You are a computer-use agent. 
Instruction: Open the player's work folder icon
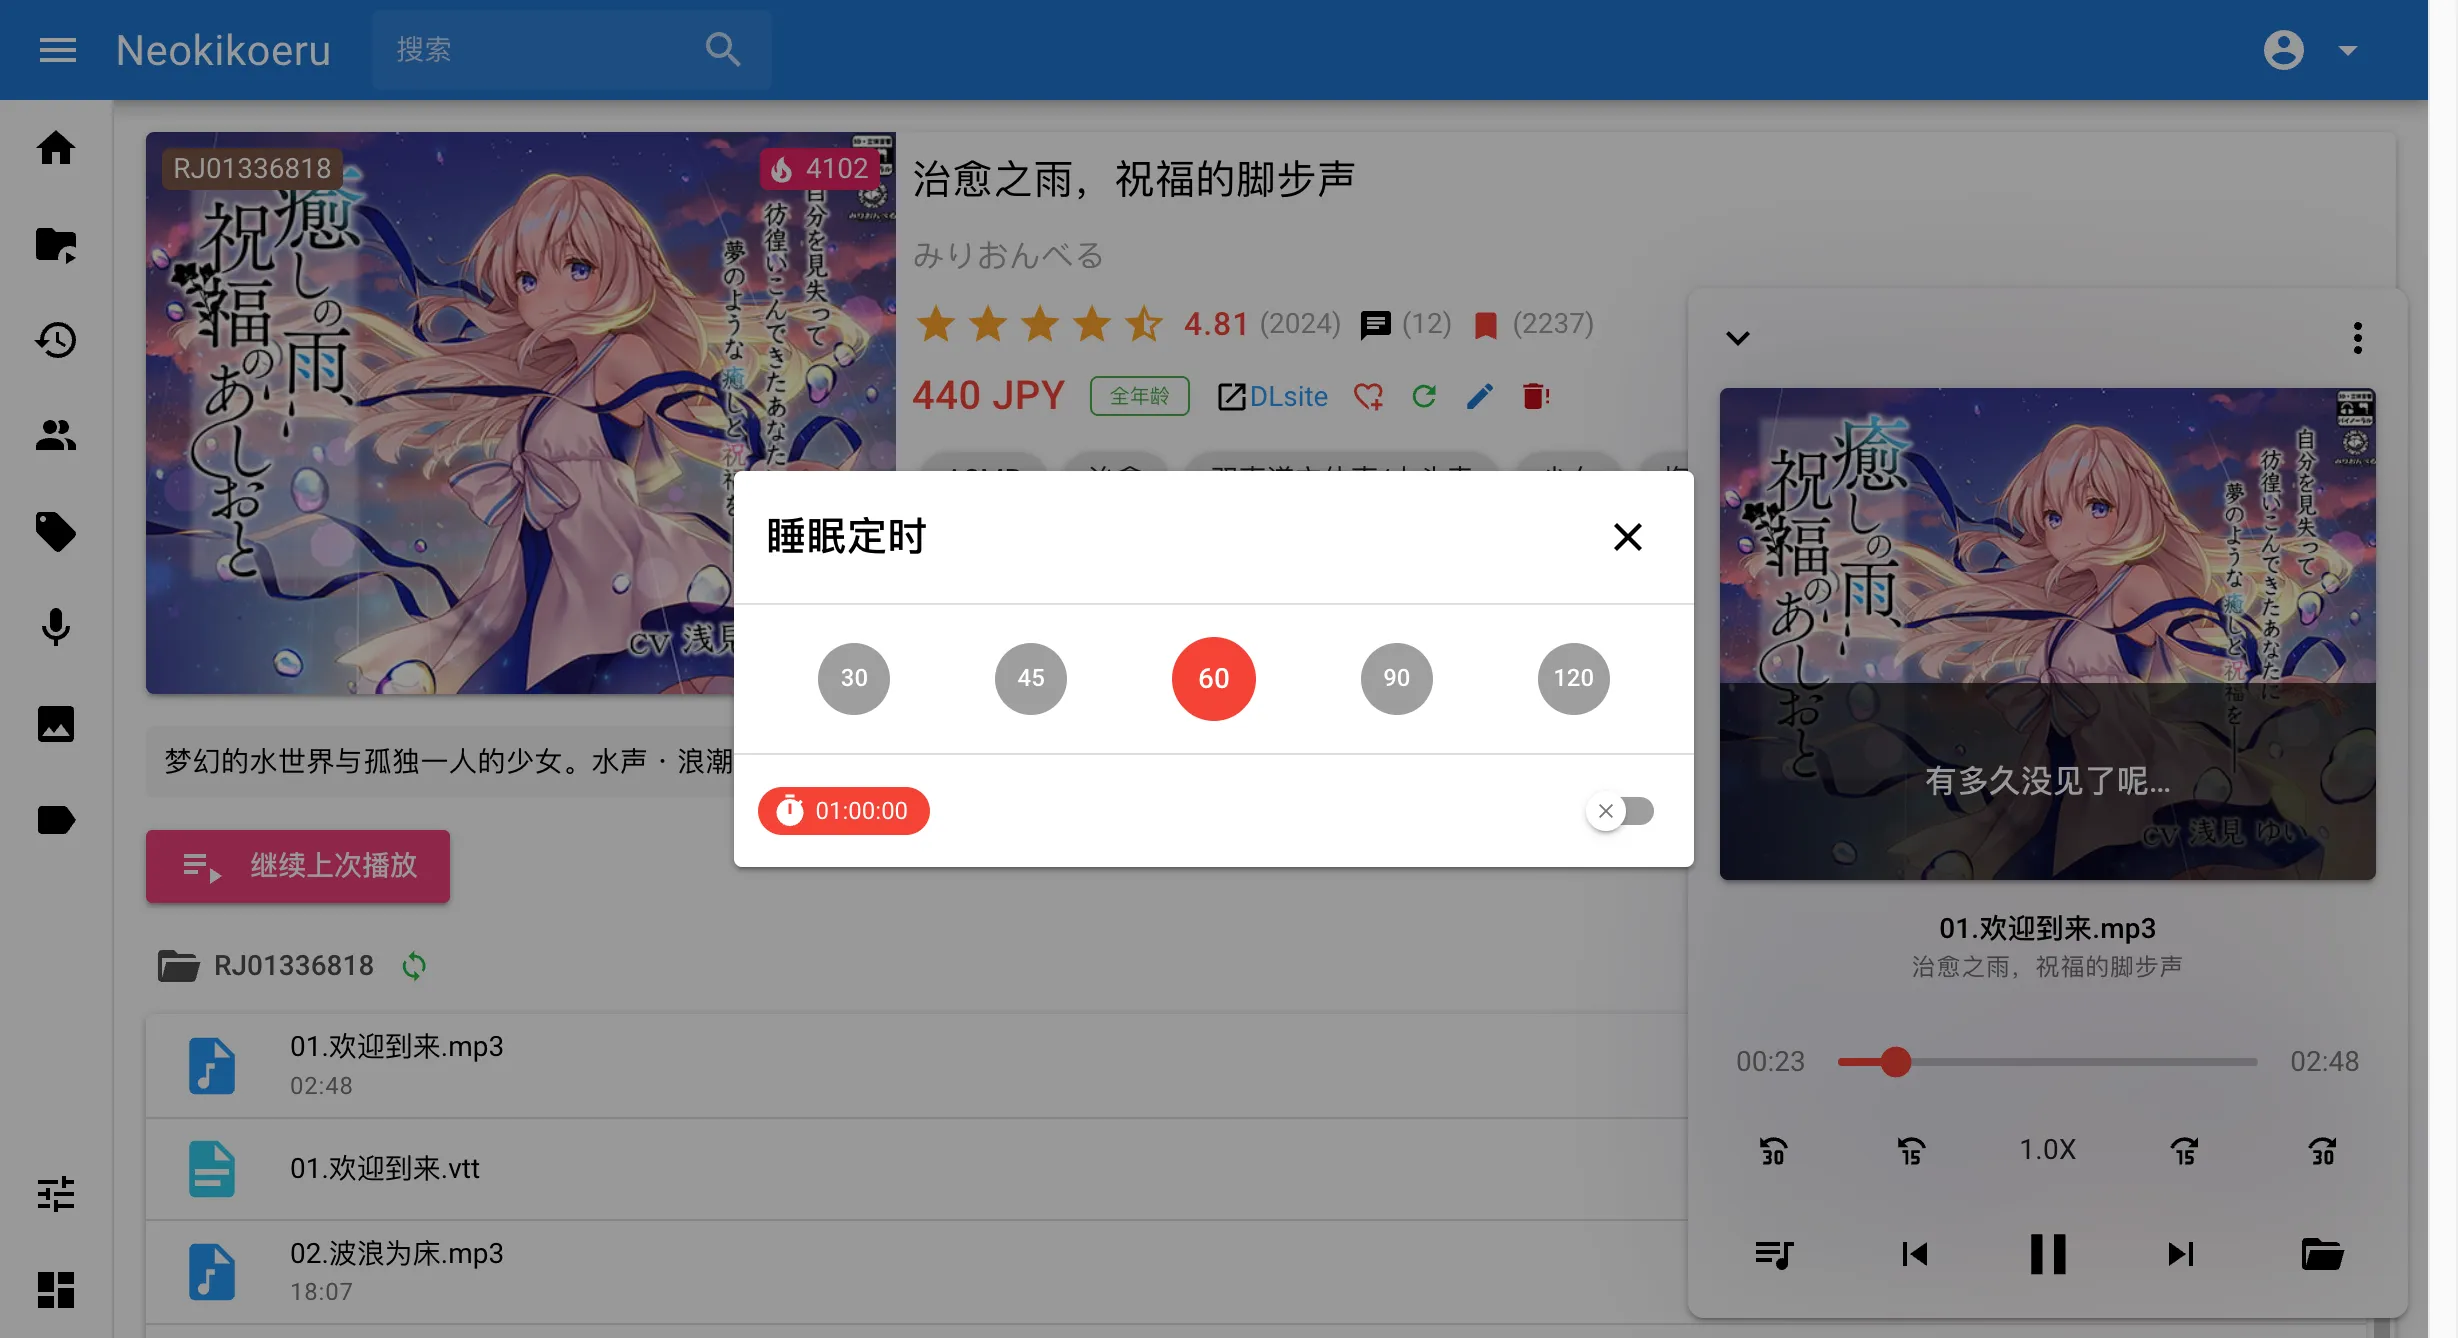2322,1254
